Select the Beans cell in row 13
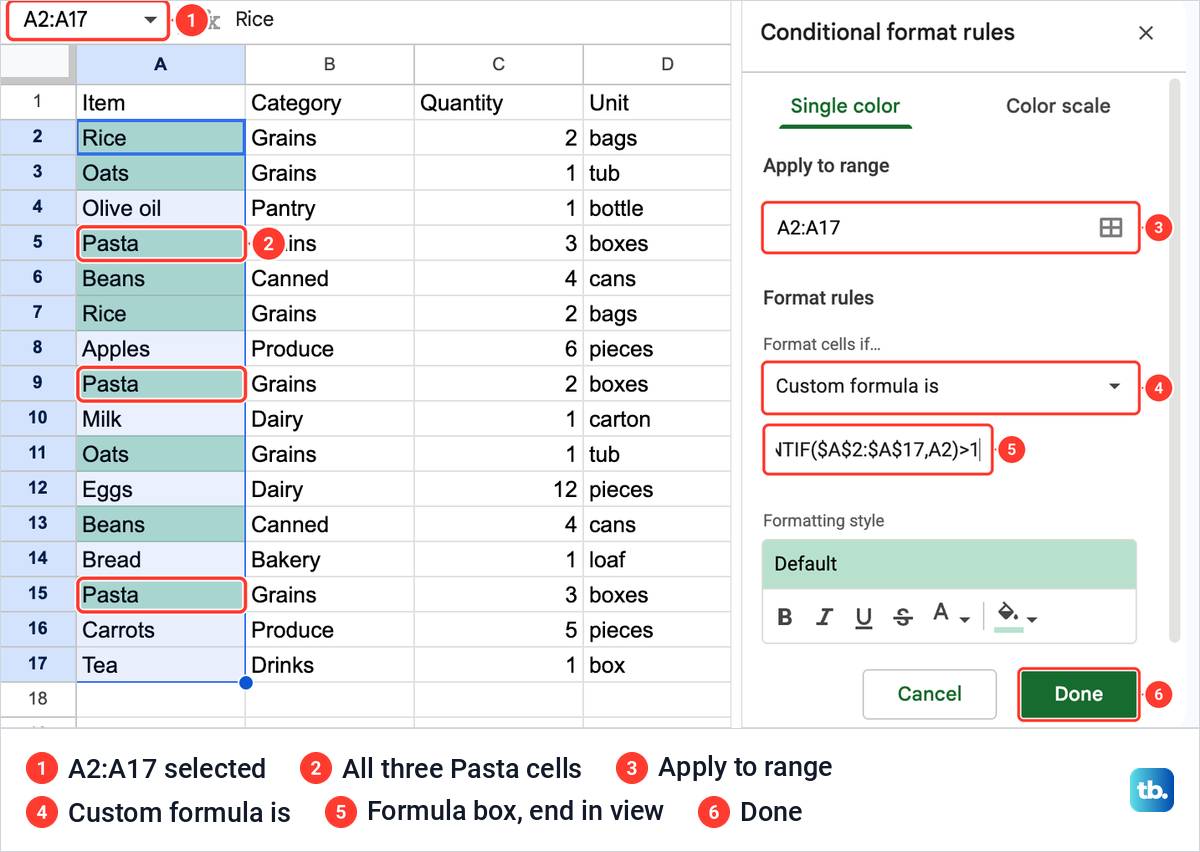The image size is (1200, 852). click(160, 524)
